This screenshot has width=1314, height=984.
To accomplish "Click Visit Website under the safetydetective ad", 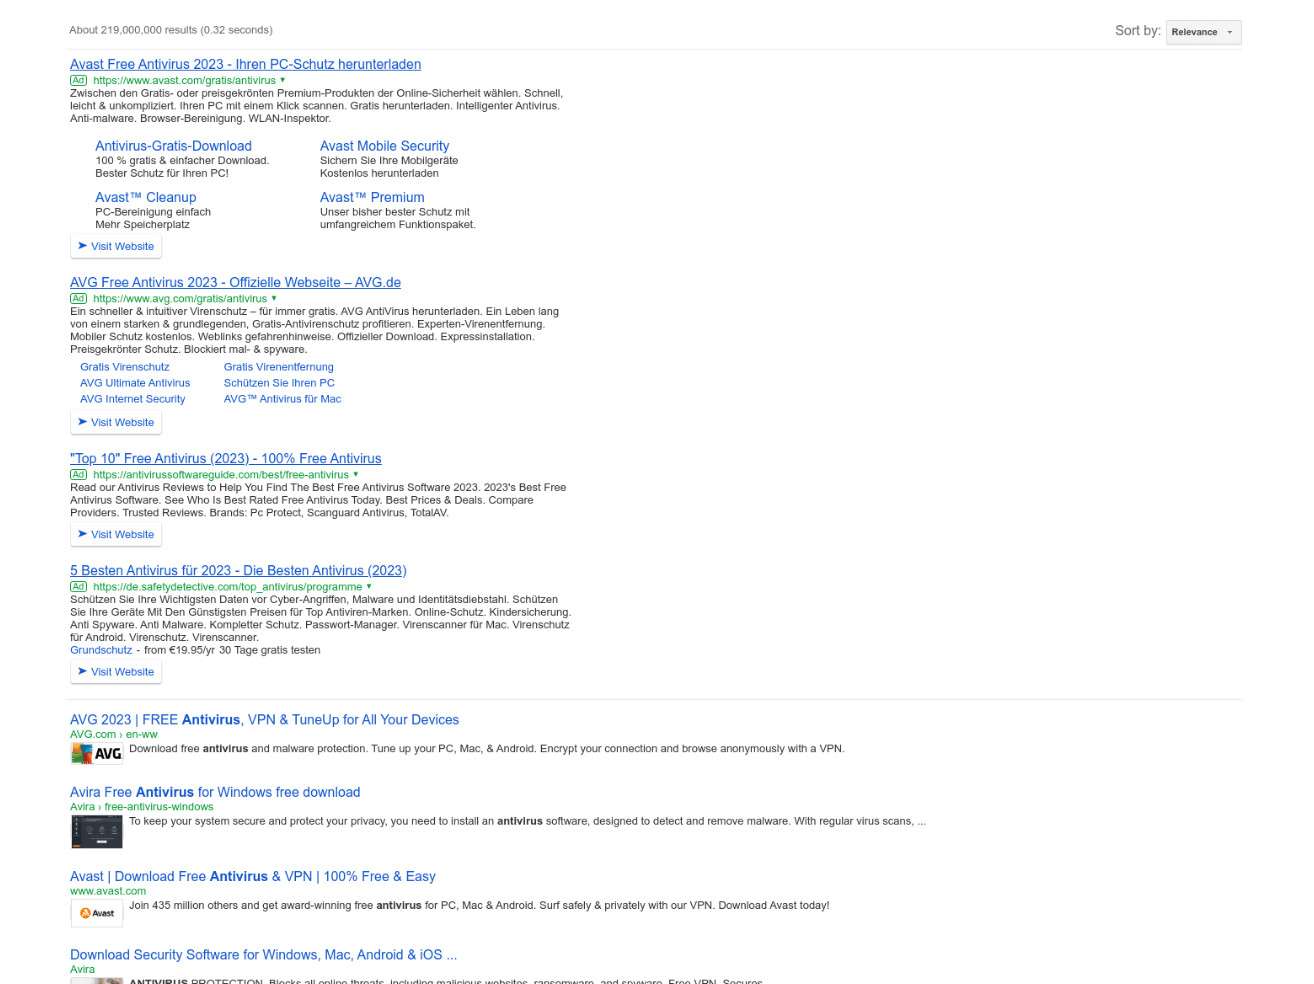I will (116, 671).
